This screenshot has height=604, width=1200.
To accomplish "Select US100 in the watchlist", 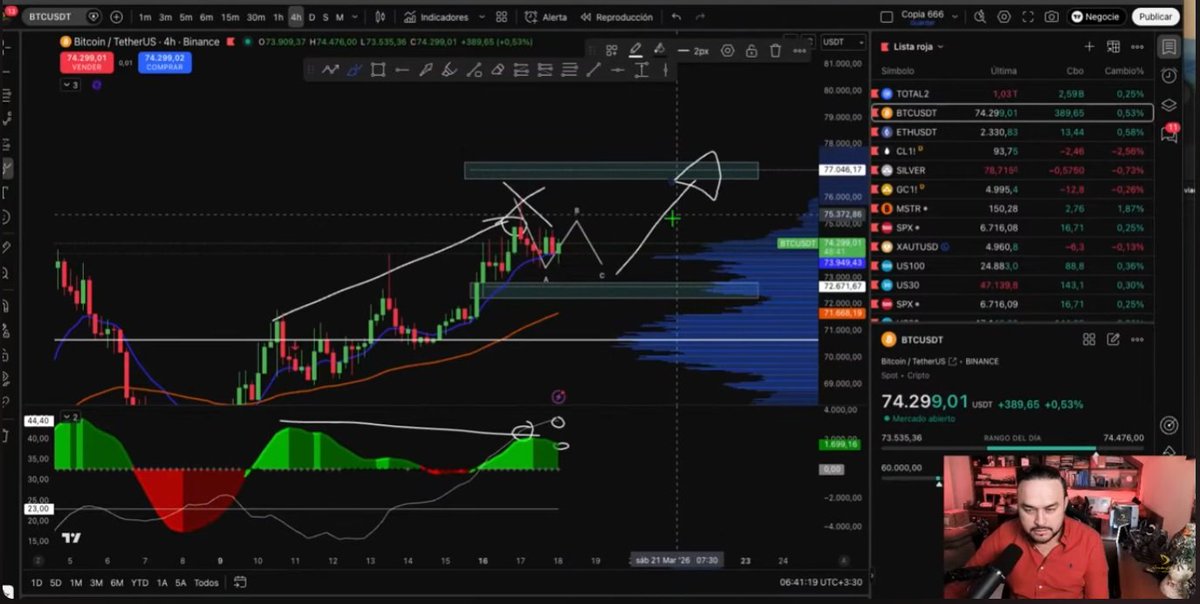I will [x=1012, y=265].
